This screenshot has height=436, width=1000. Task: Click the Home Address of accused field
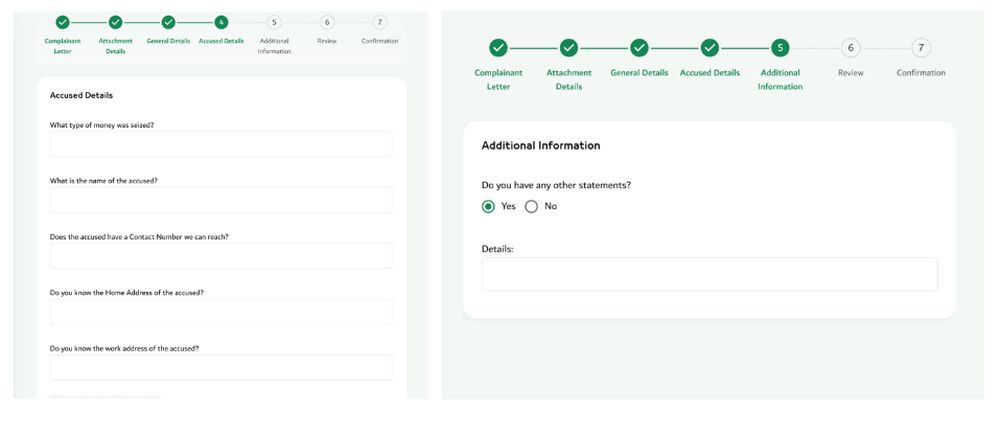pos(221,312)
